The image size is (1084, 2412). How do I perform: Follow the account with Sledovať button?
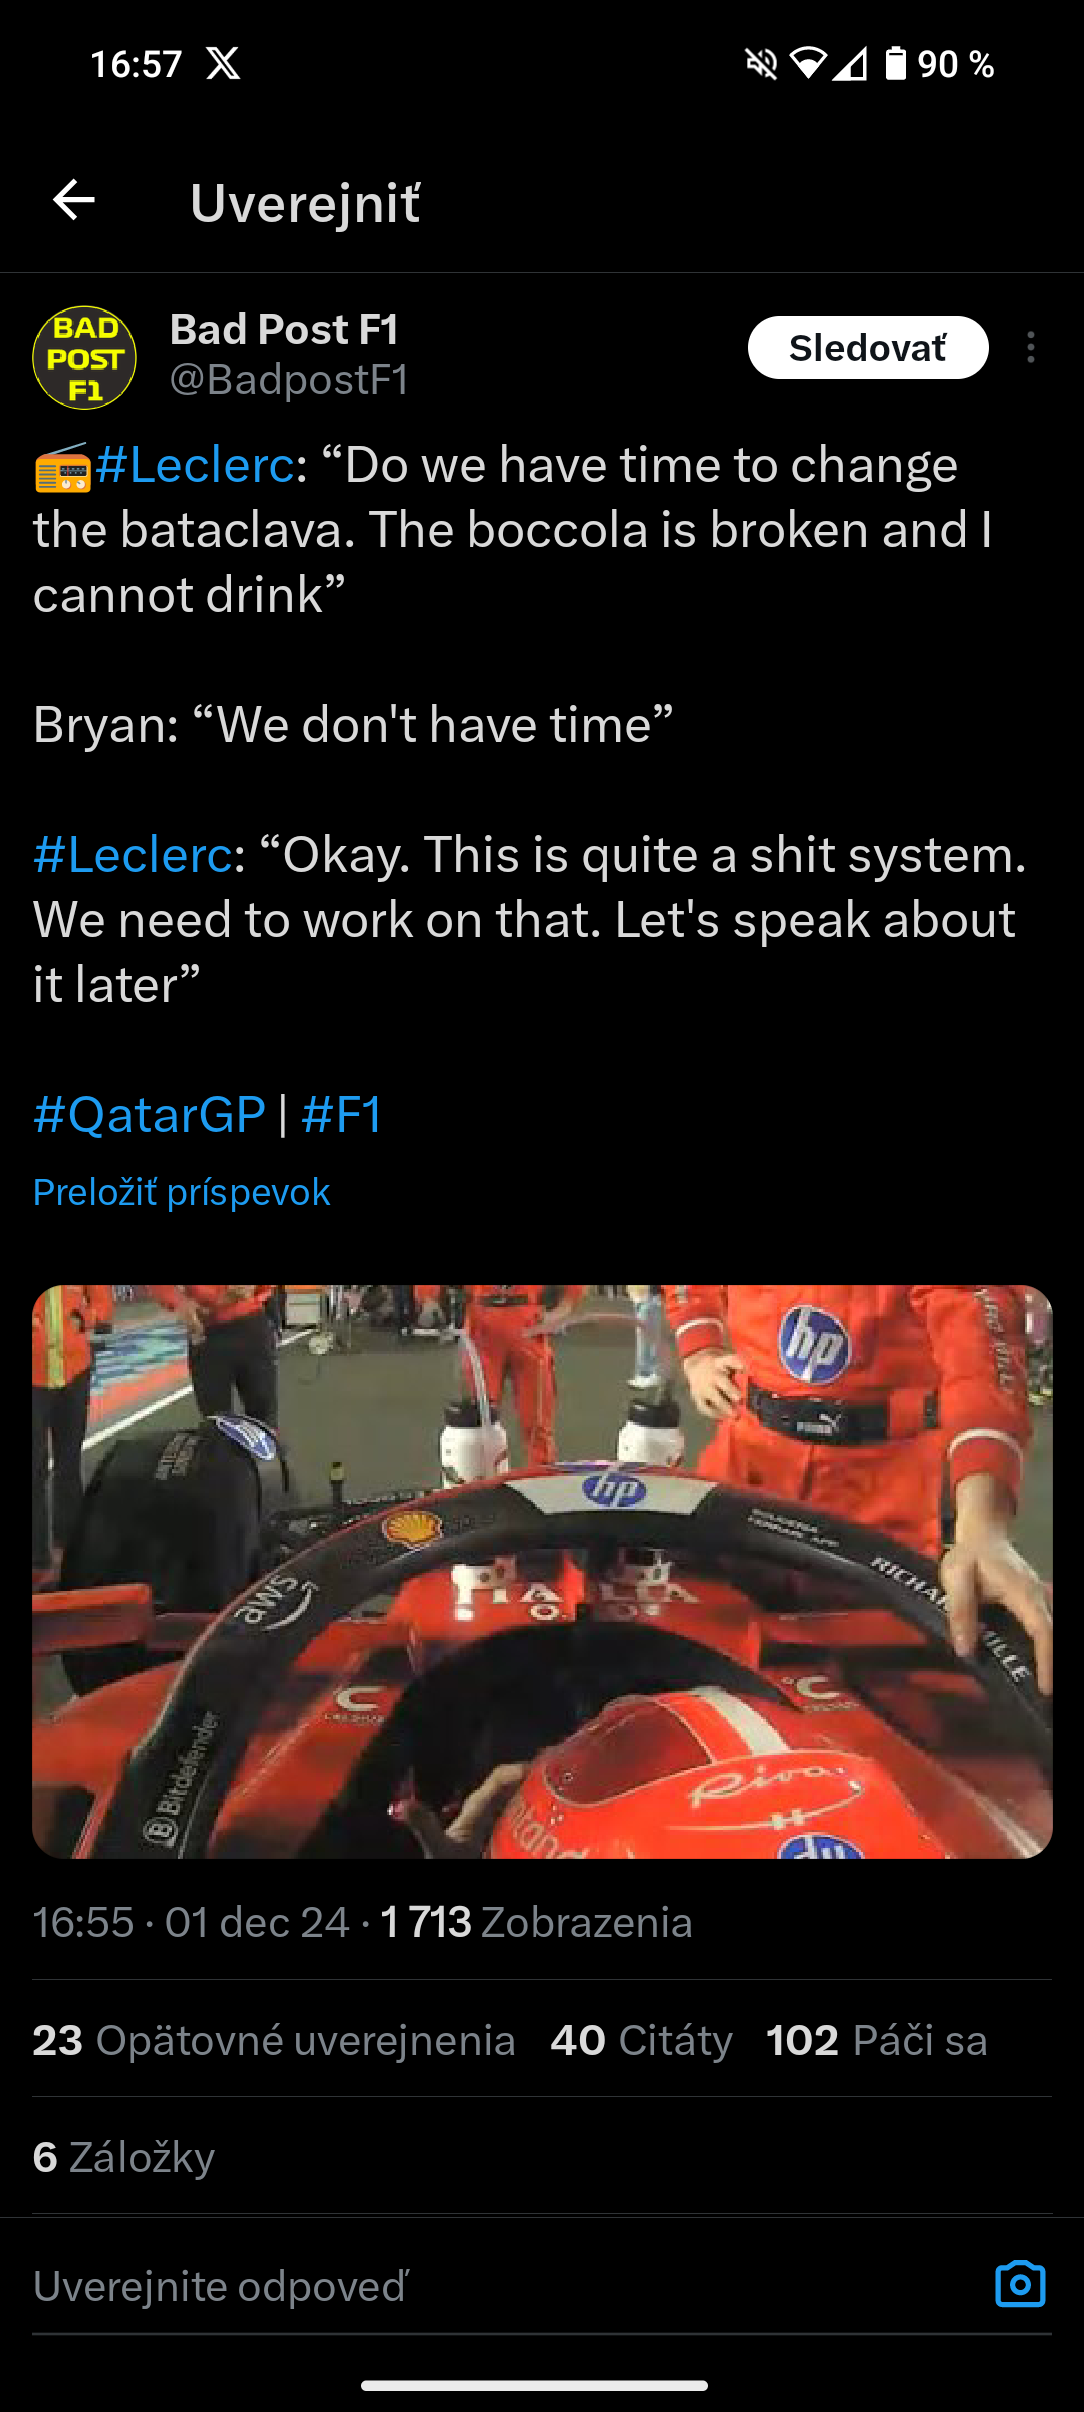click(x=868, y=348)
